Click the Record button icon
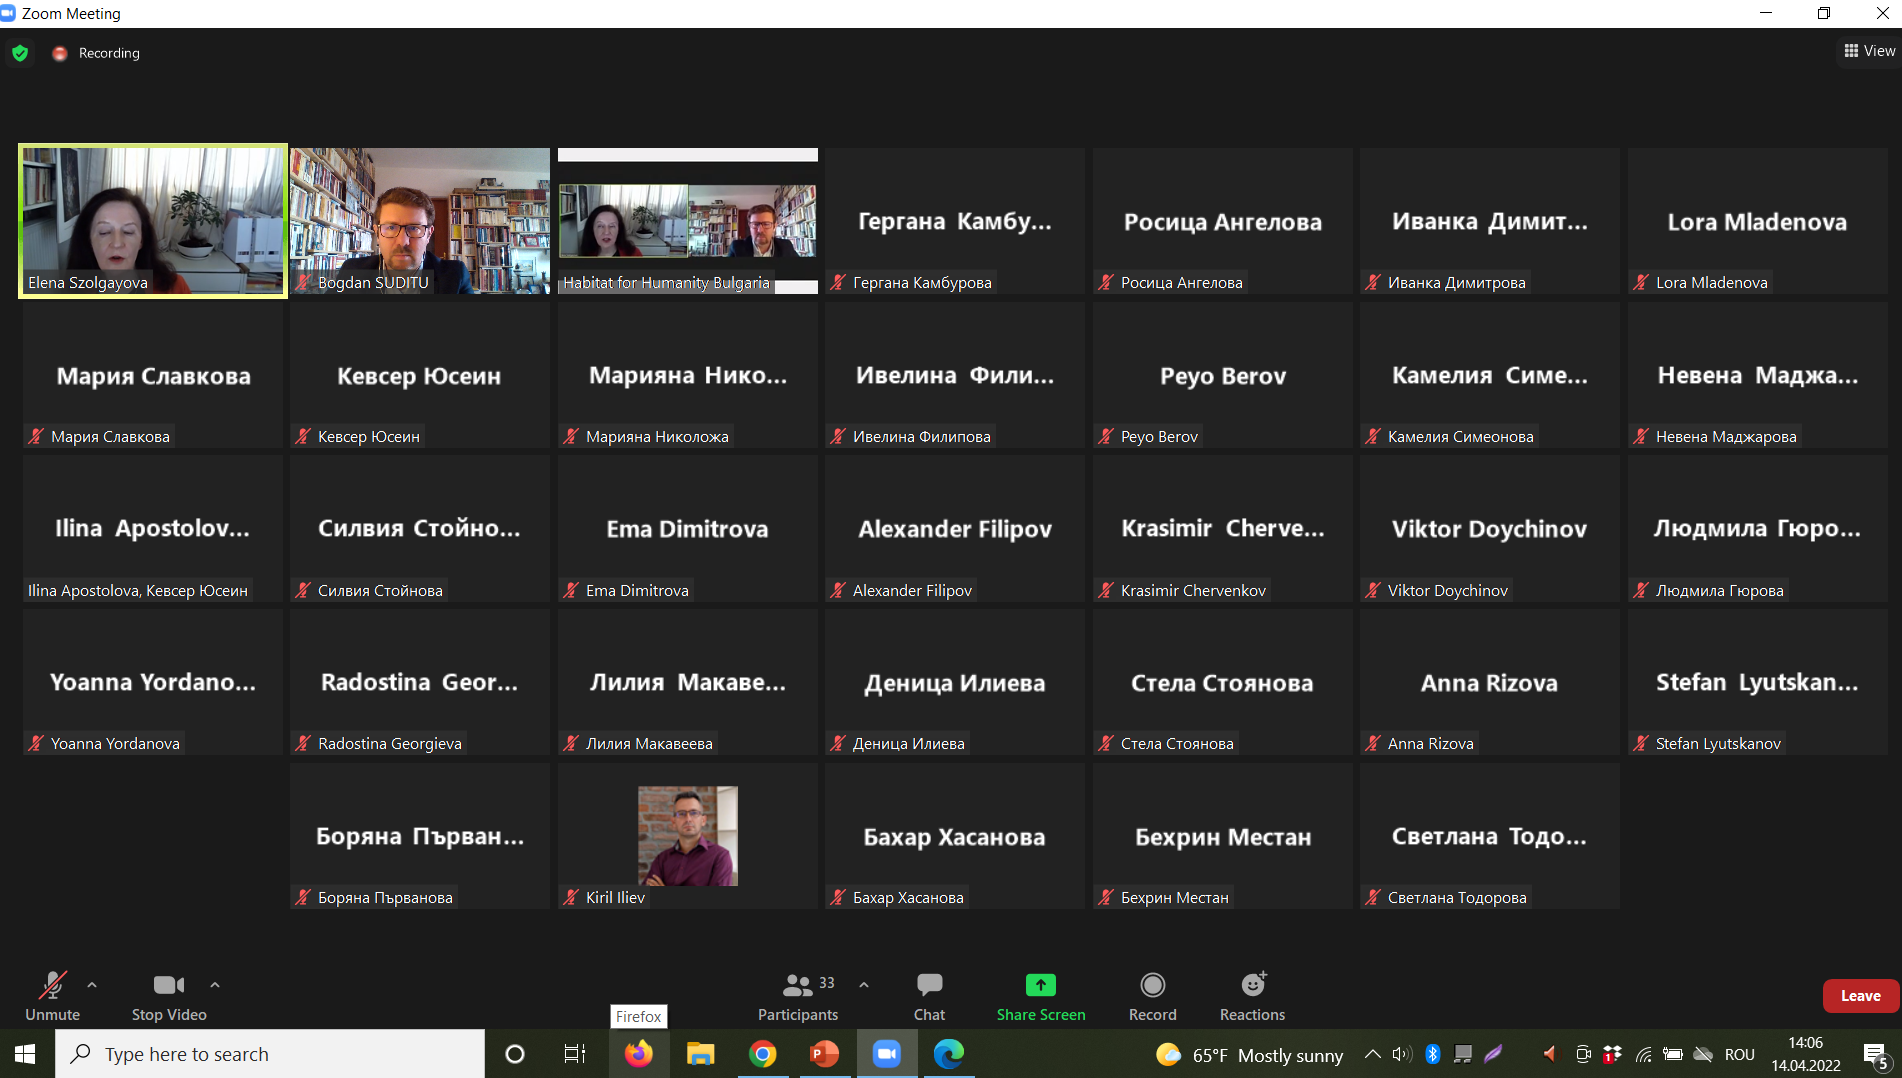Viewport: 1902px width, 1078px height. tap(1152, 986)
